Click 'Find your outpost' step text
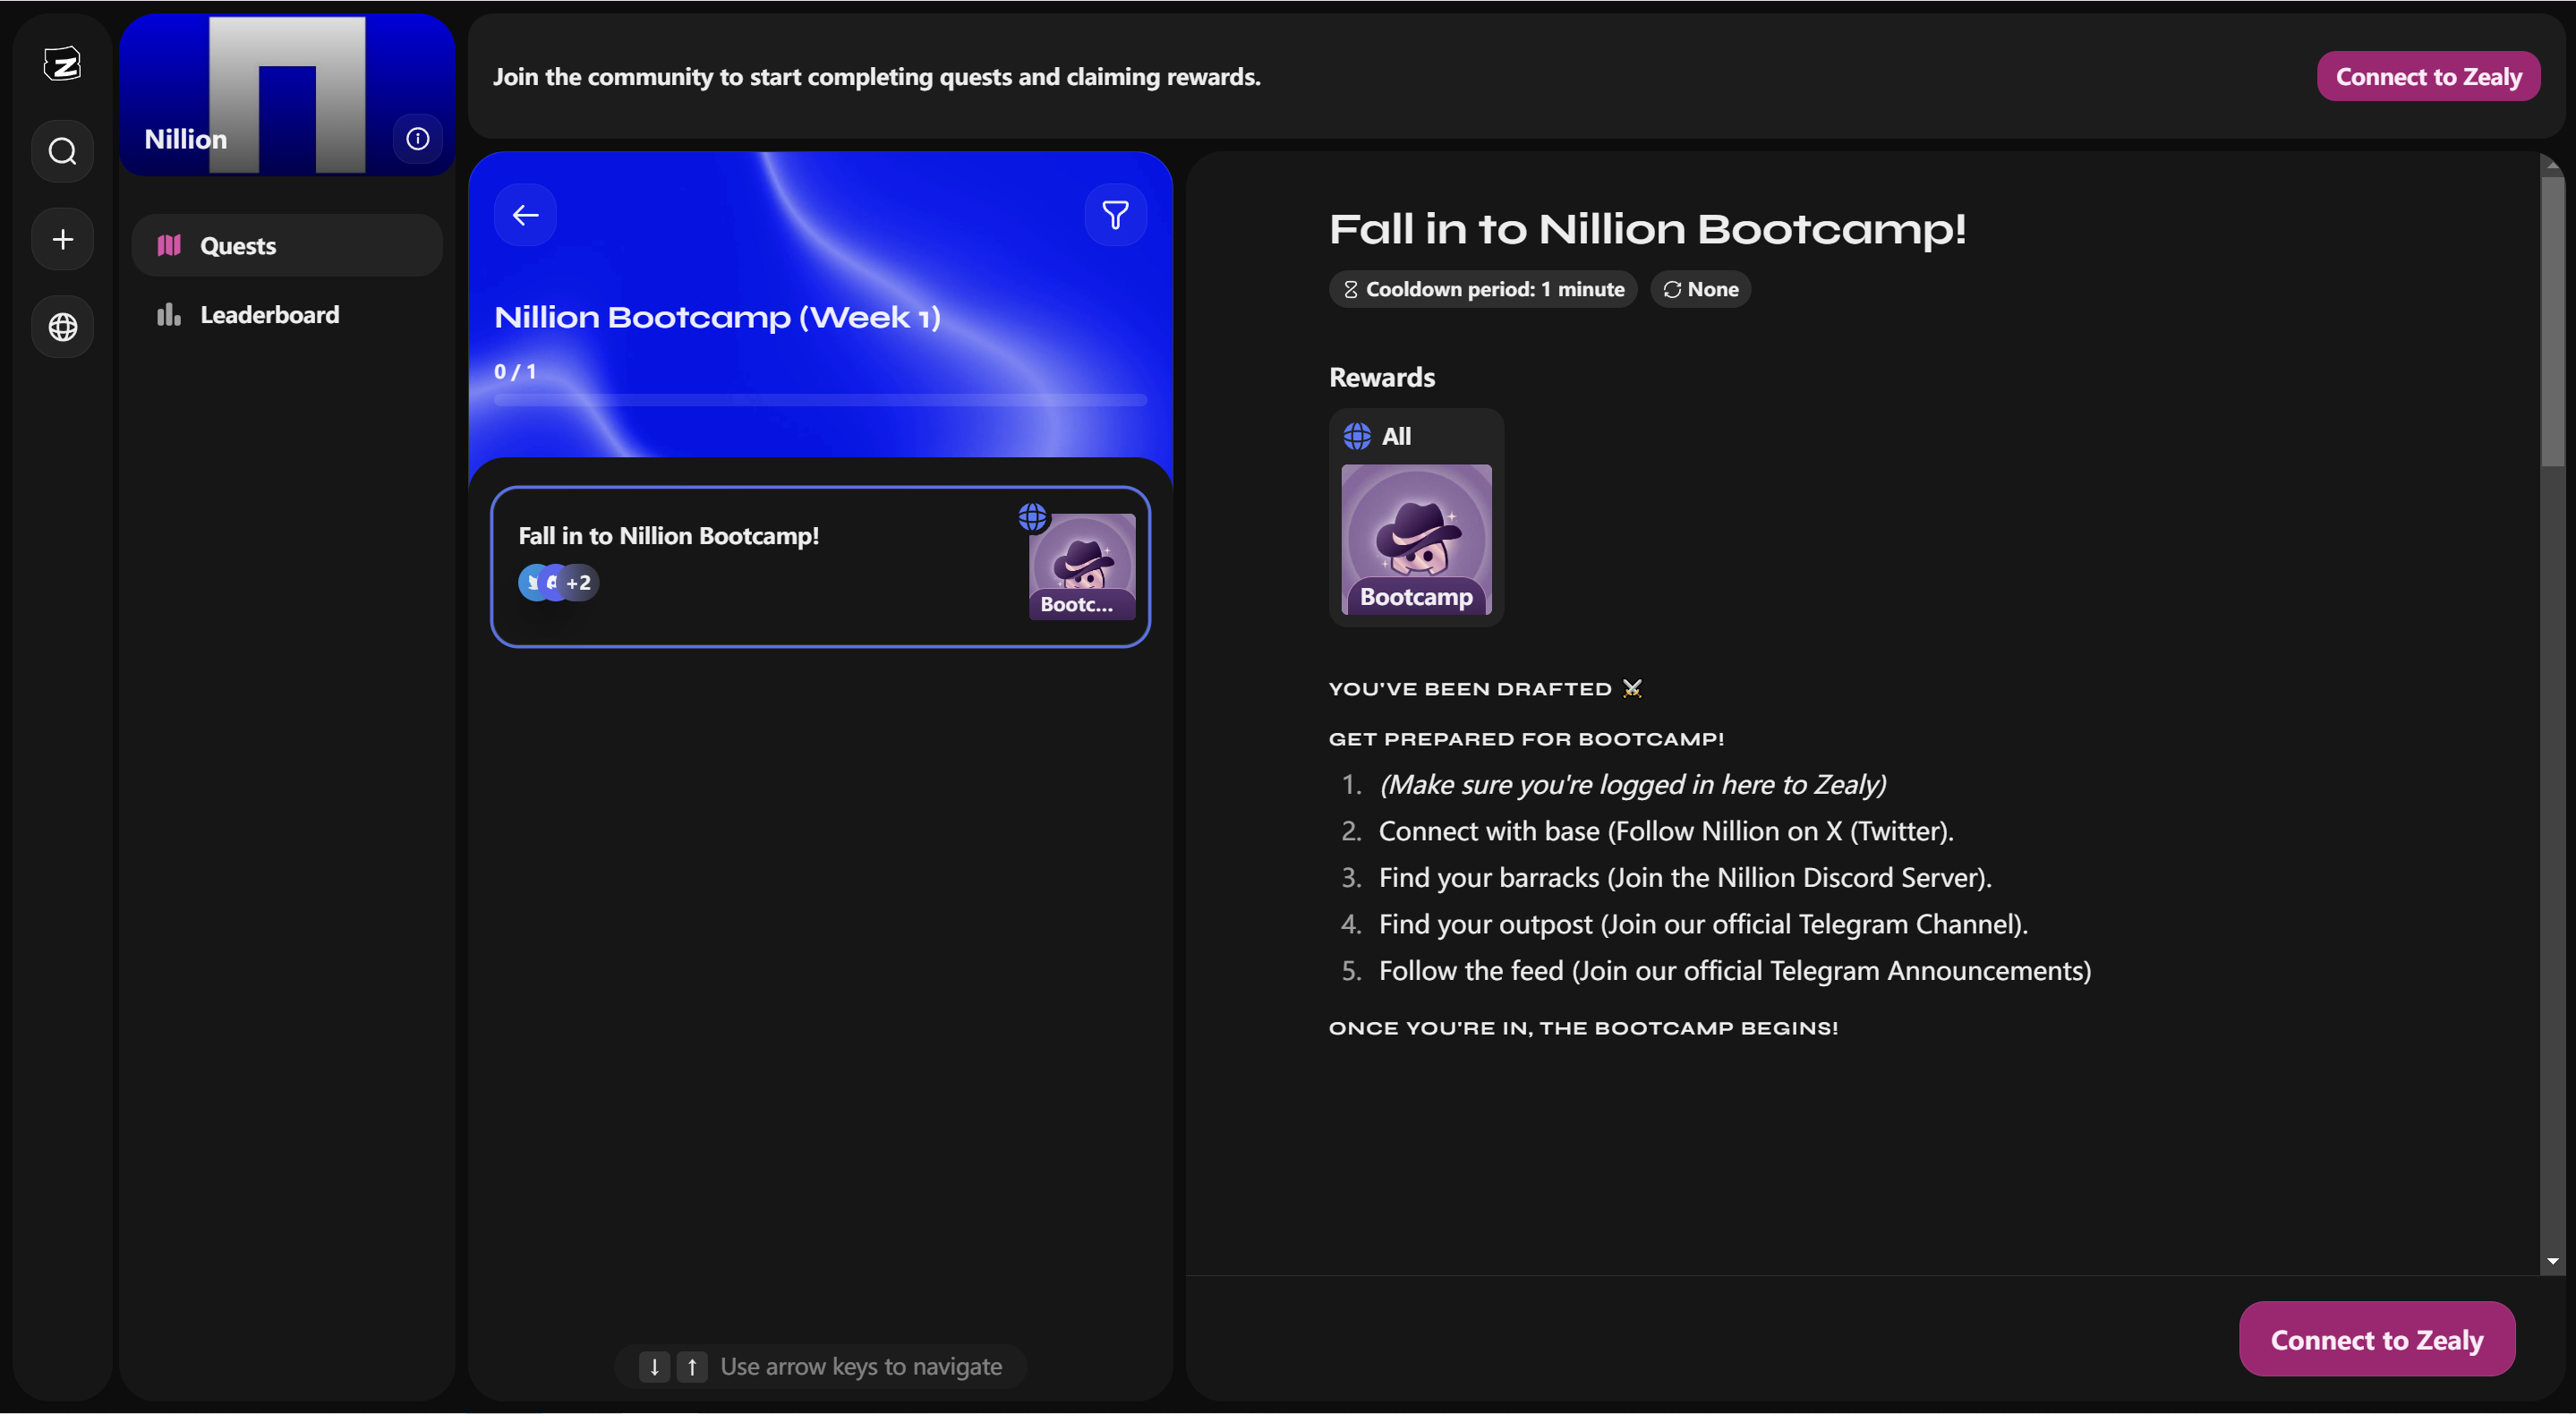 click(x=1703, y=925)
